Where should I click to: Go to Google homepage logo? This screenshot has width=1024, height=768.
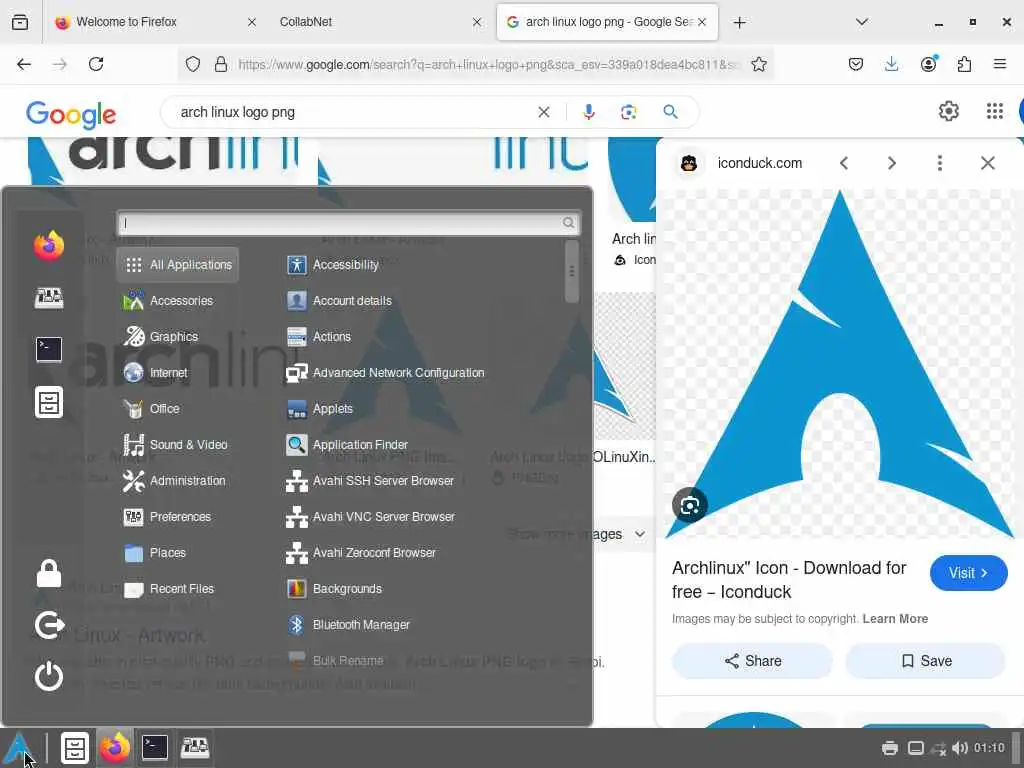coord(71,114)
